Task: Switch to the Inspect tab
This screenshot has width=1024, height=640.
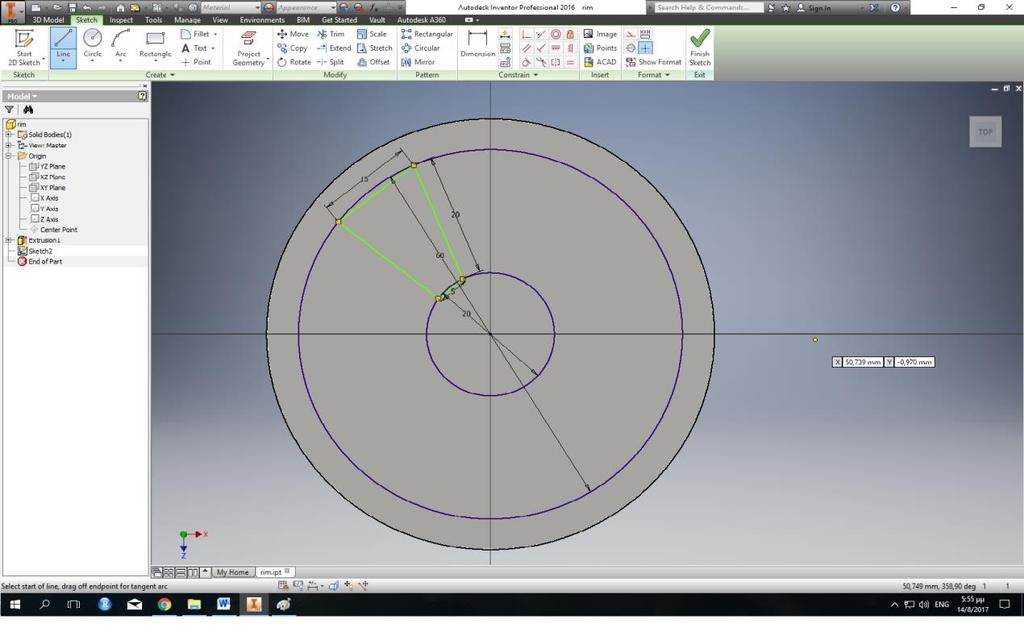Action: (x=121, y=20)
